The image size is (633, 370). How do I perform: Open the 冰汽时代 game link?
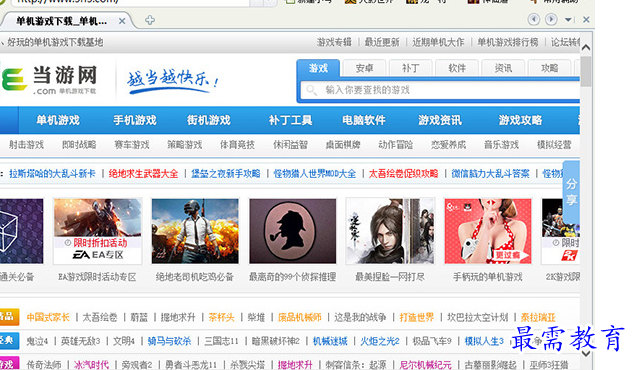tap(91, 365)
